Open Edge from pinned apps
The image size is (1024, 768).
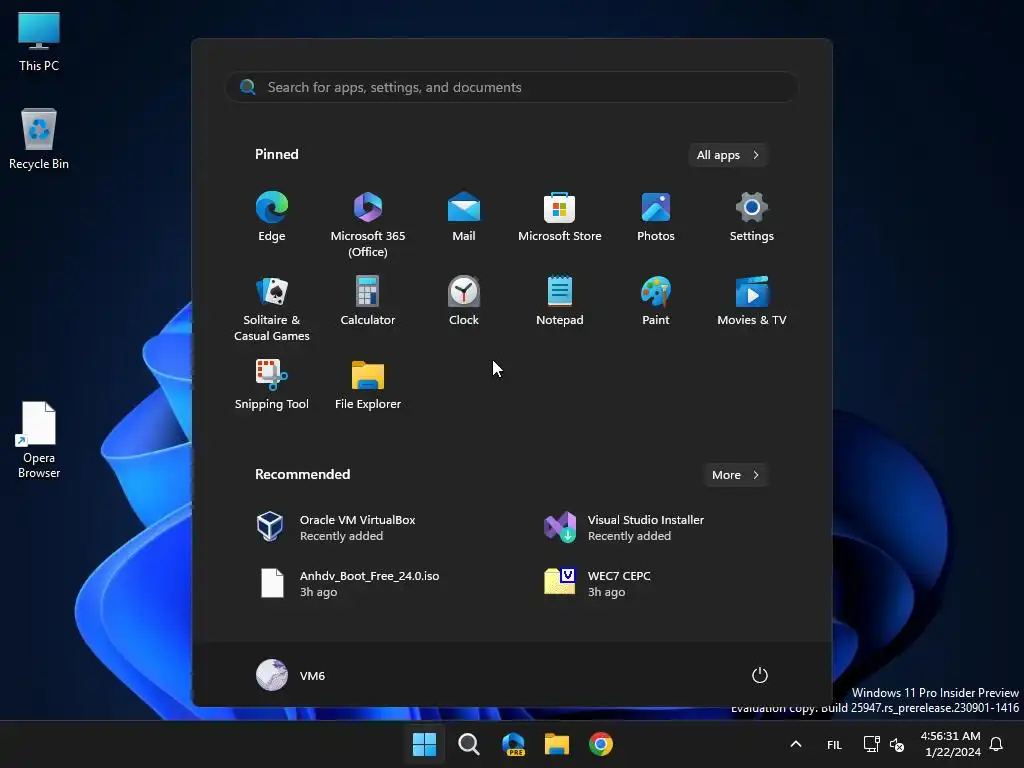point(272,217)
